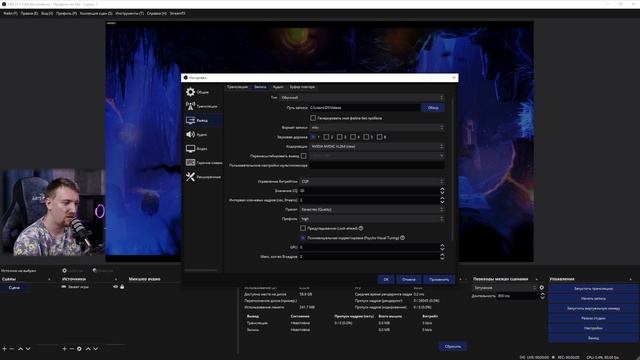This screenshot has height=360, width=640.
Task: Move the source down in Sources list
Action: 96,349
